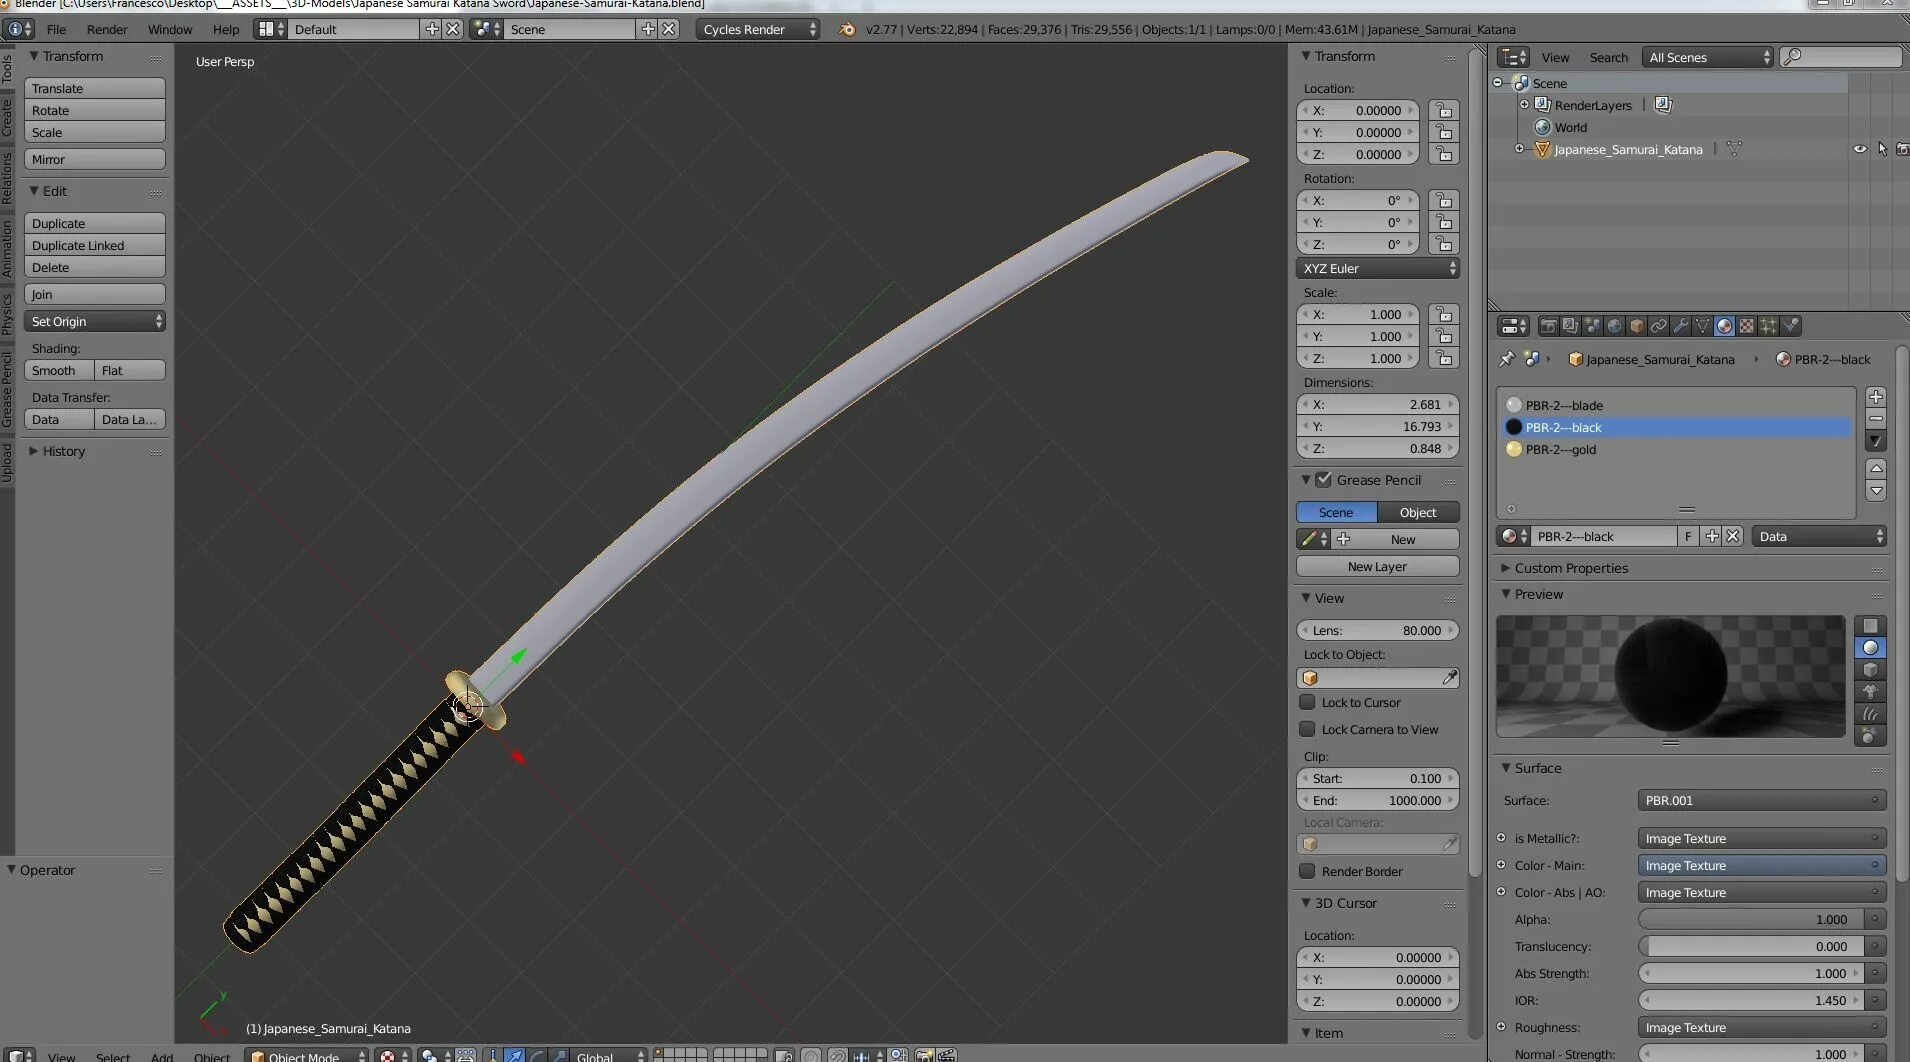
Task: Click the Alpha value slider
Action: tap(1752, 919)
